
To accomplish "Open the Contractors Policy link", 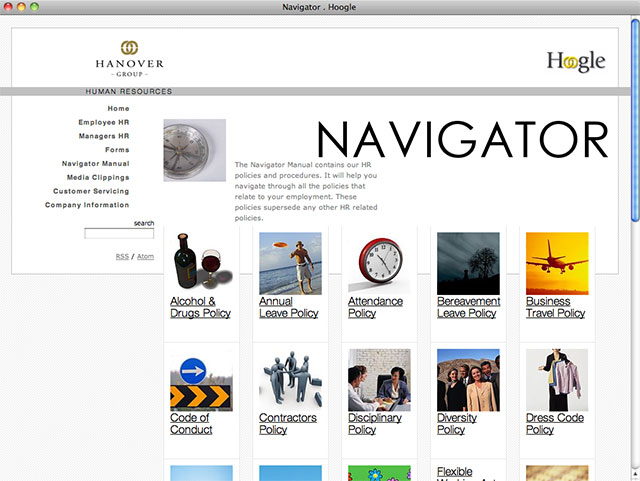I will [288, 423].
